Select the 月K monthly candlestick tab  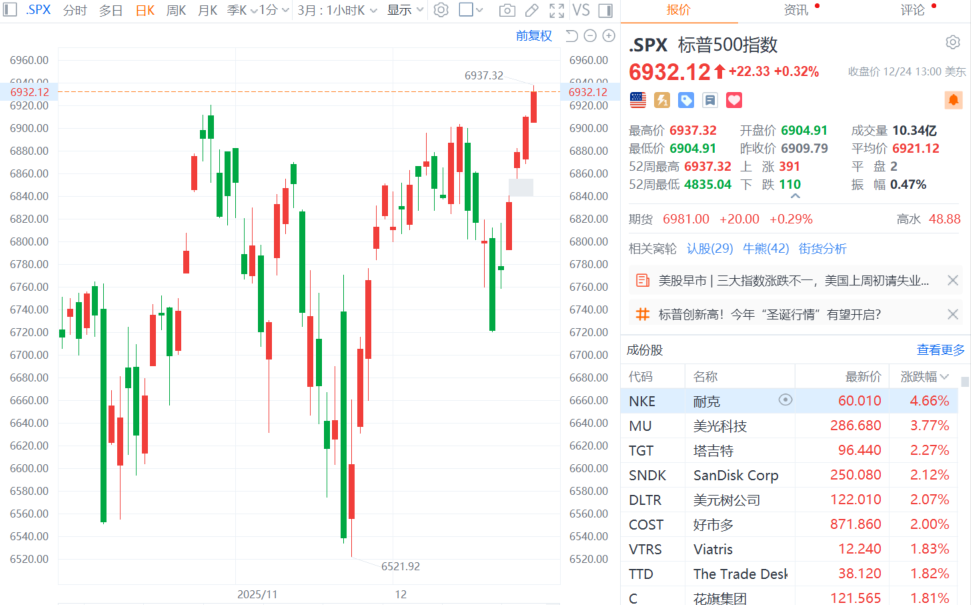(x=207, y=10)
